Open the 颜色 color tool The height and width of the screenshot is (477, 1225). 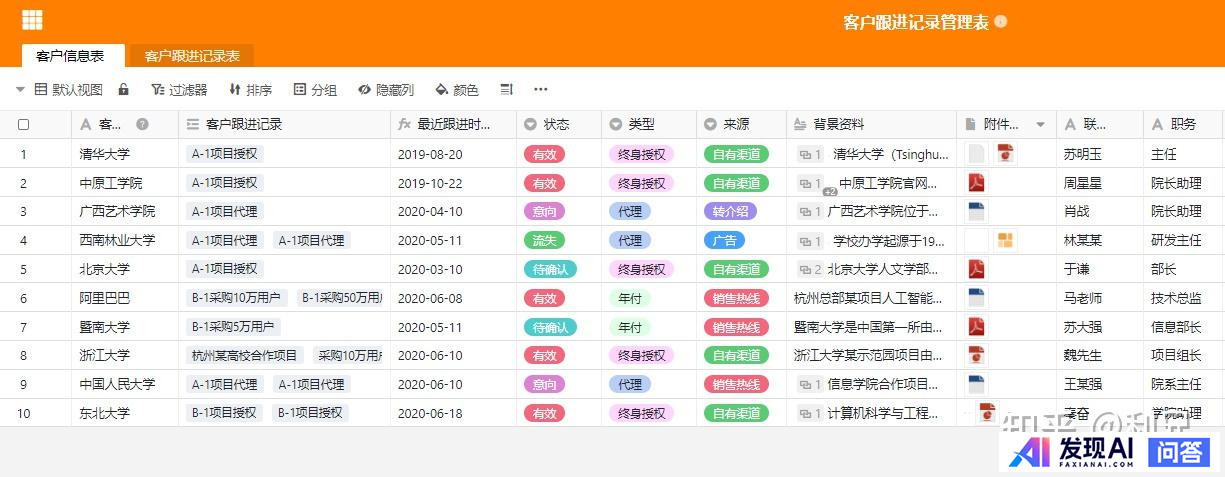(457, 89)
